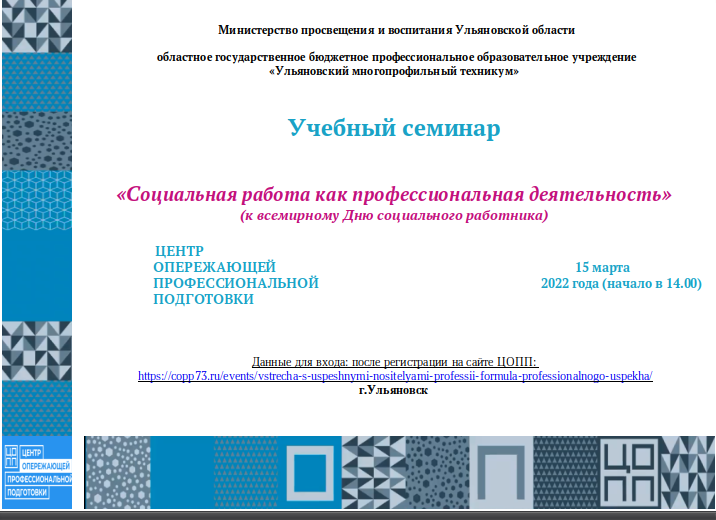Select the 'Учебный семинар' heading
The height and width of the screenshot is (520, 716).
tap(394, 128)
